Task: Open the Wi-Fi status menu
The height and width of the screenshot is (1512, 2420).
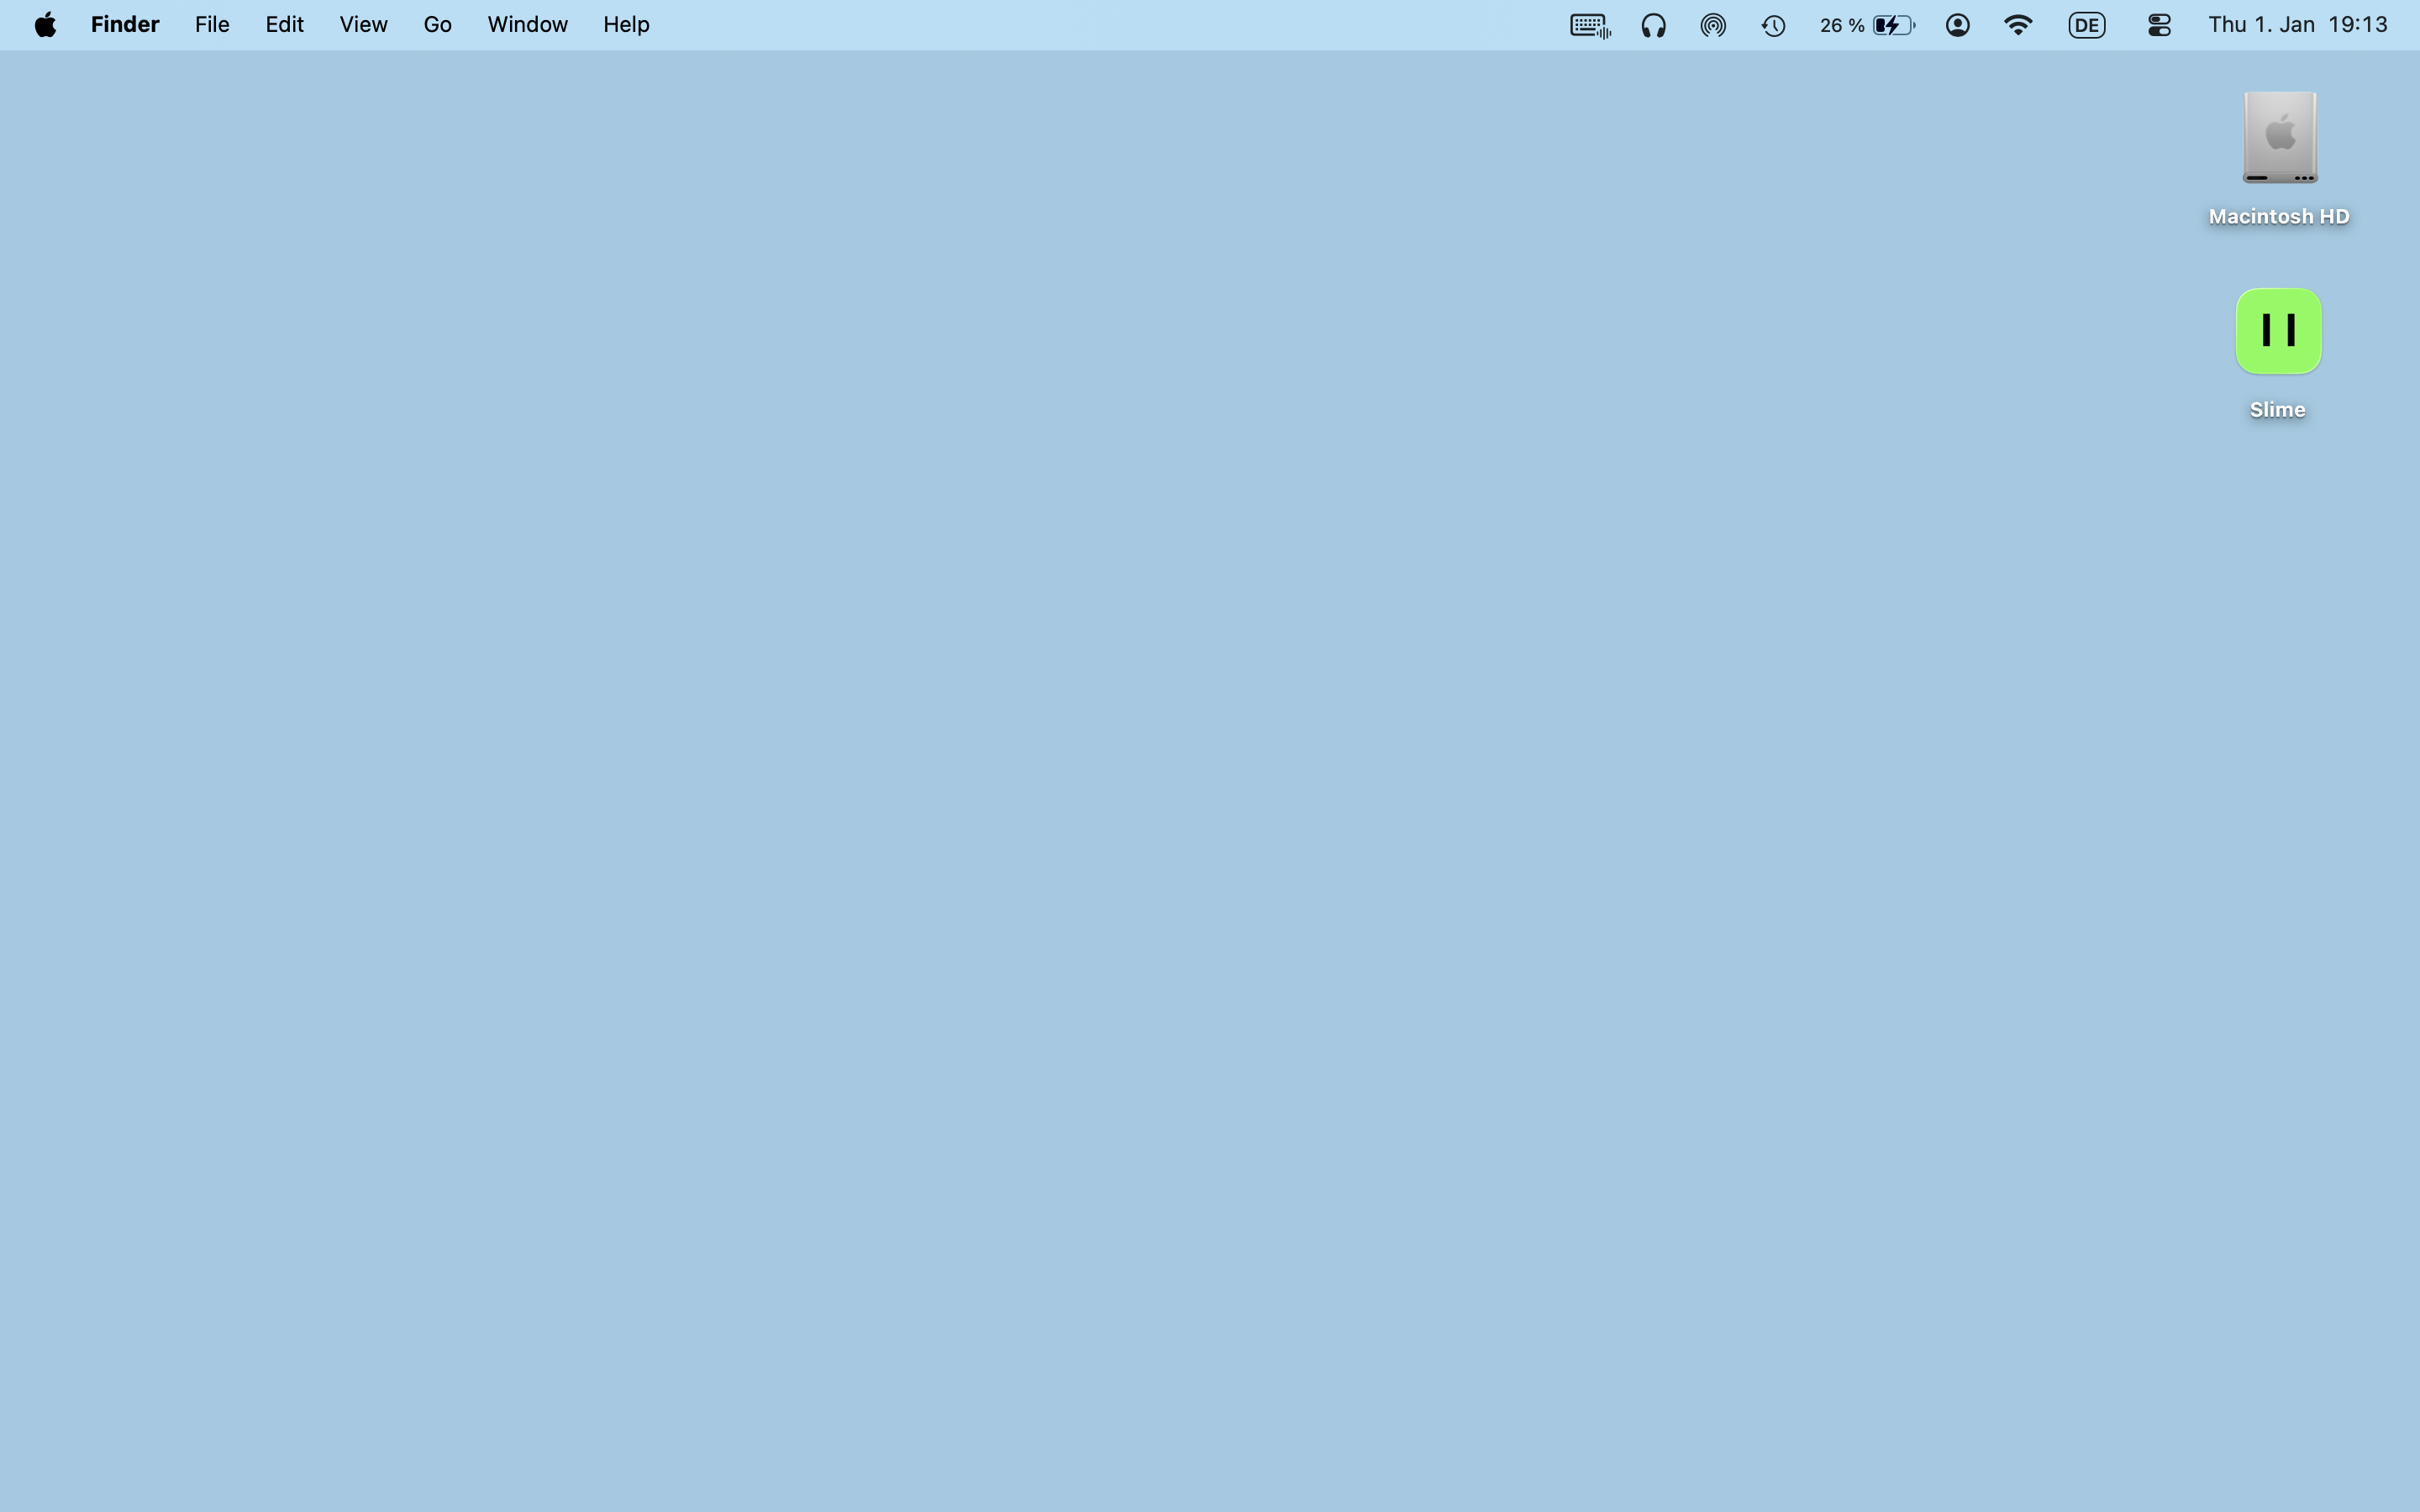Action: point(2018,25)
